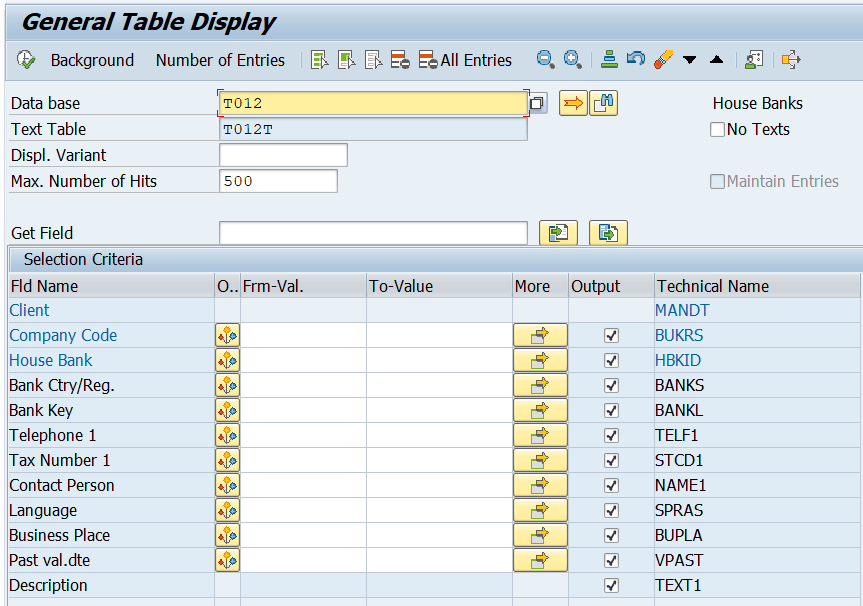Open value help beside Data base field
The height and width of the screenshot is (606, 863).
537,103
